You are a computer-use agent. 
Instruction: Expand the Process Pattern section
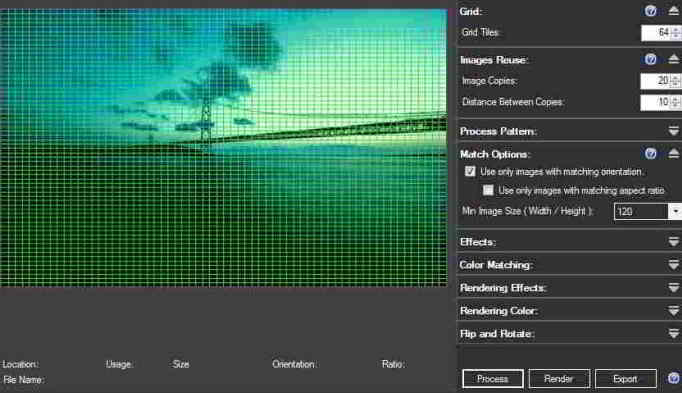point(674,131)
